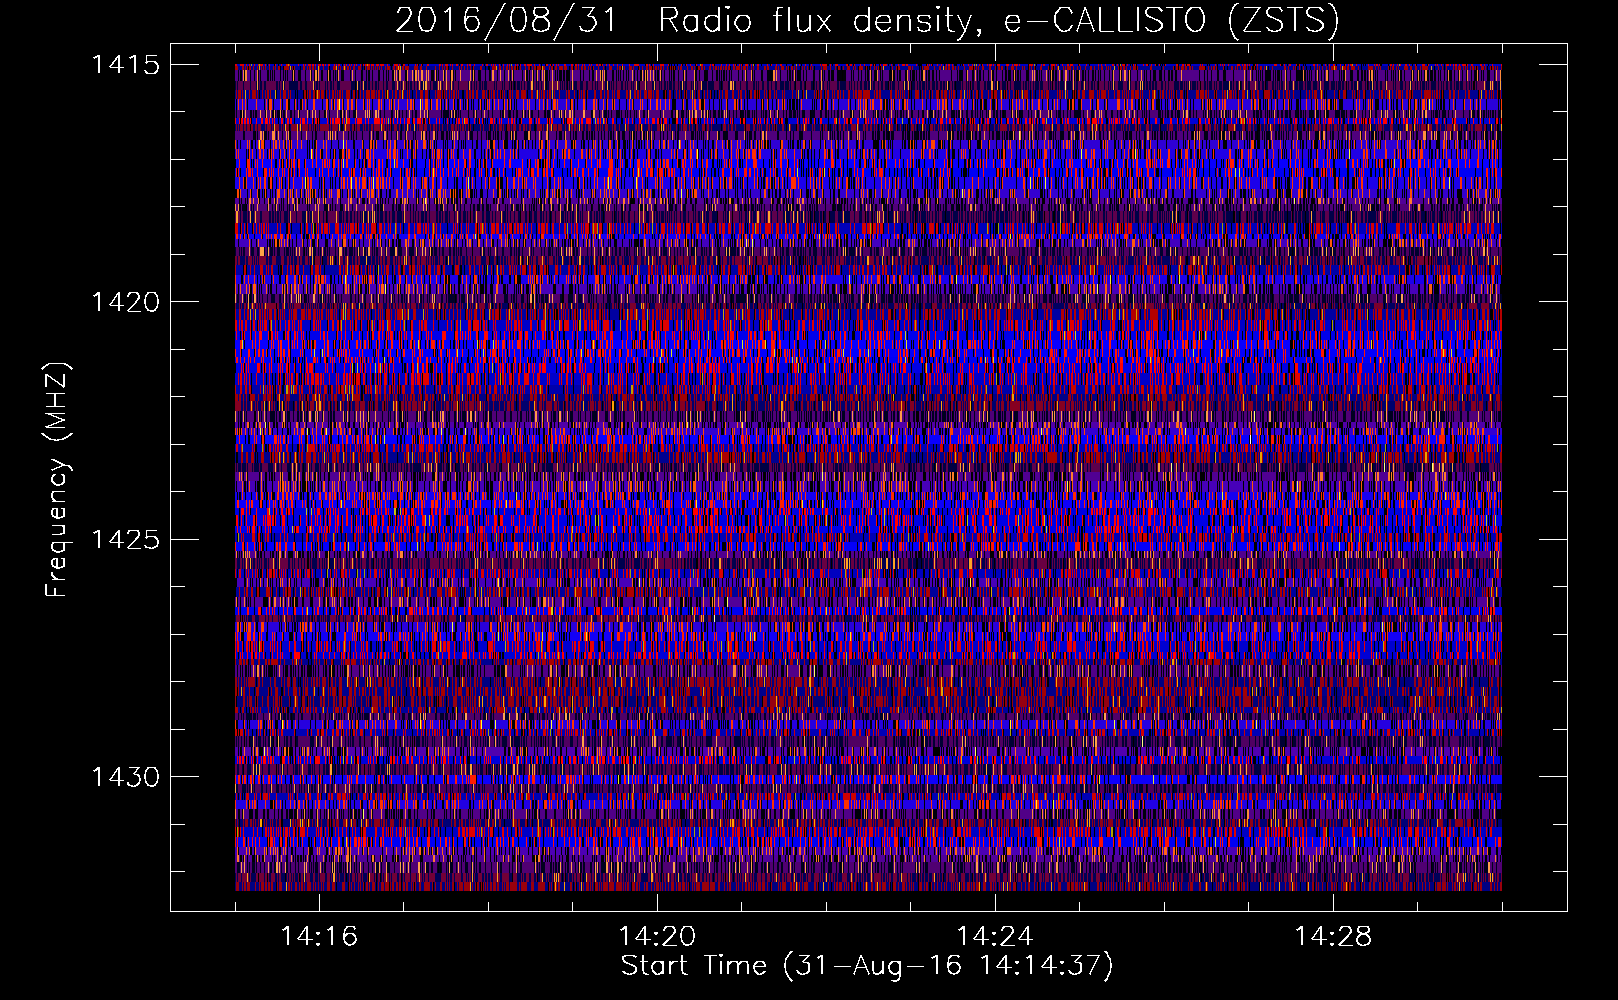
Task: Click the 1425 frequency axis label
Action: [x=125, y=540]
